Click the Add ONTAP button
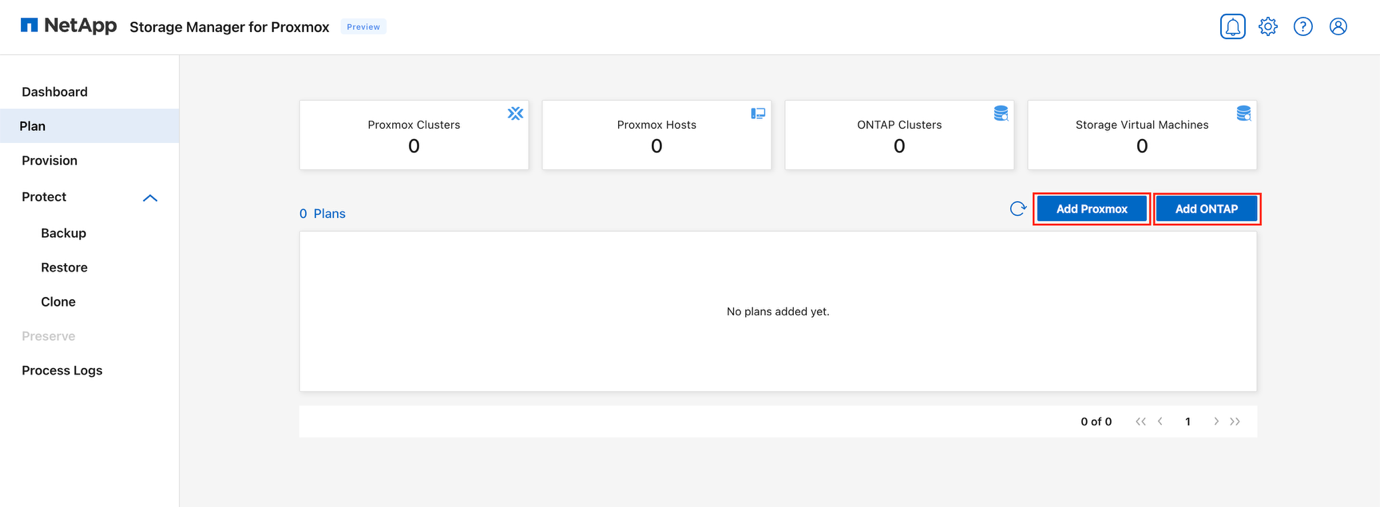Image resolution: width=1380 pixels, height=507 pixels. [x=1206, y=209]
